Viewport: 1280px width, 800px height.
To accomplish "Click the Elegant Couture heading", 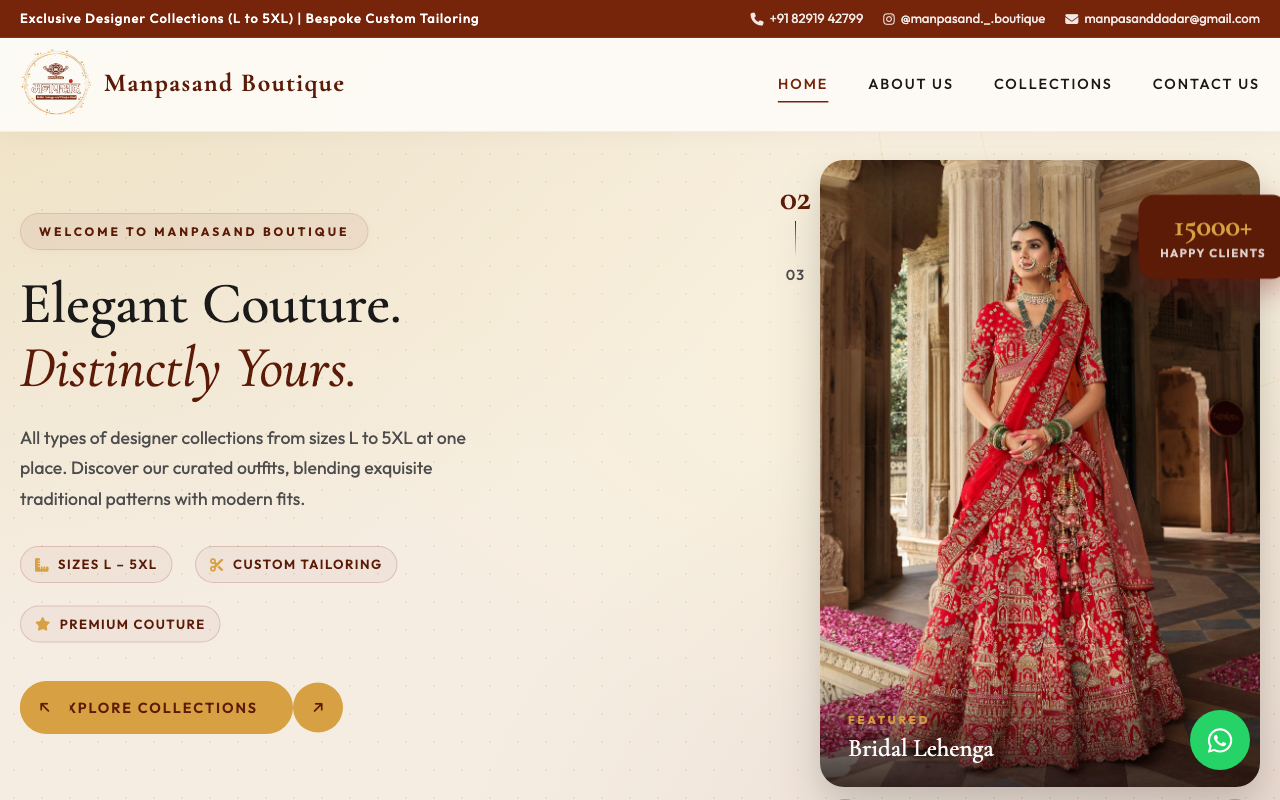I will tap(211, 304).
